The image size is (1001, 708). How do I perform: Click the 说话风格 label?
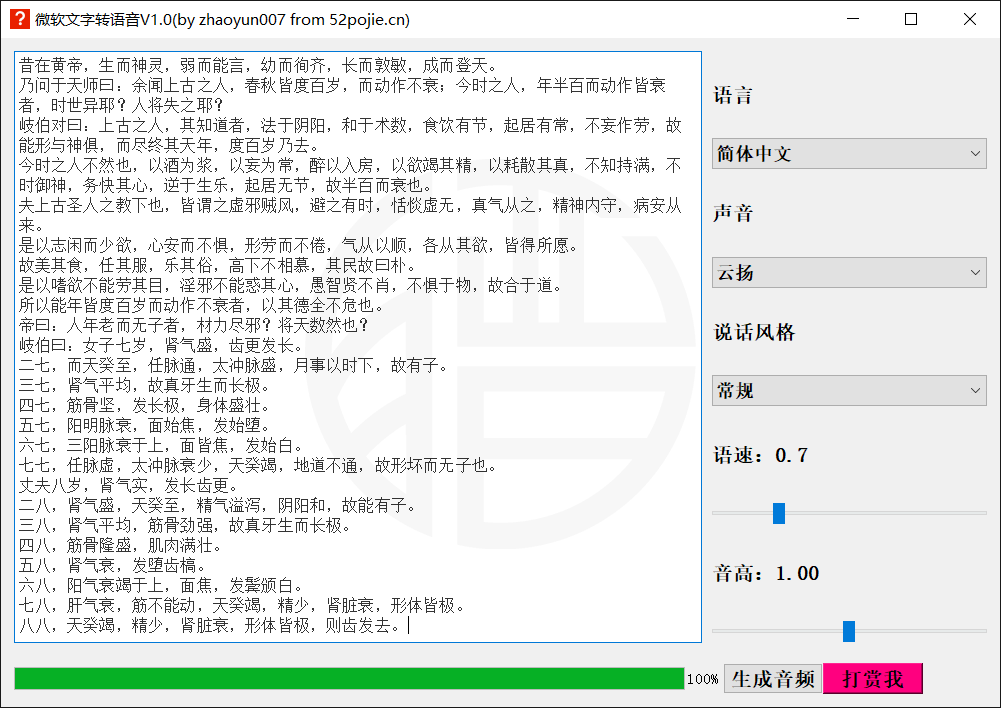click(754, 332)
